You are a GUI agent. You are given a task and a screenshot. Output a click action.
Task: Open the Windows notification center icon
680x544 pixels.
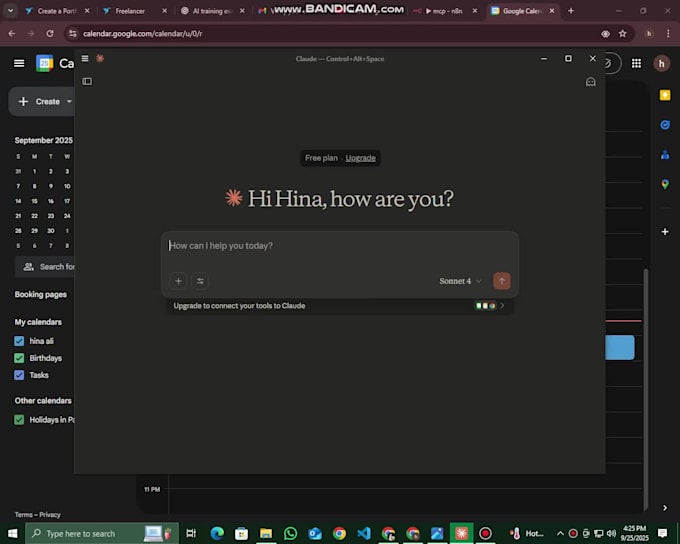[x=662, y=533]
